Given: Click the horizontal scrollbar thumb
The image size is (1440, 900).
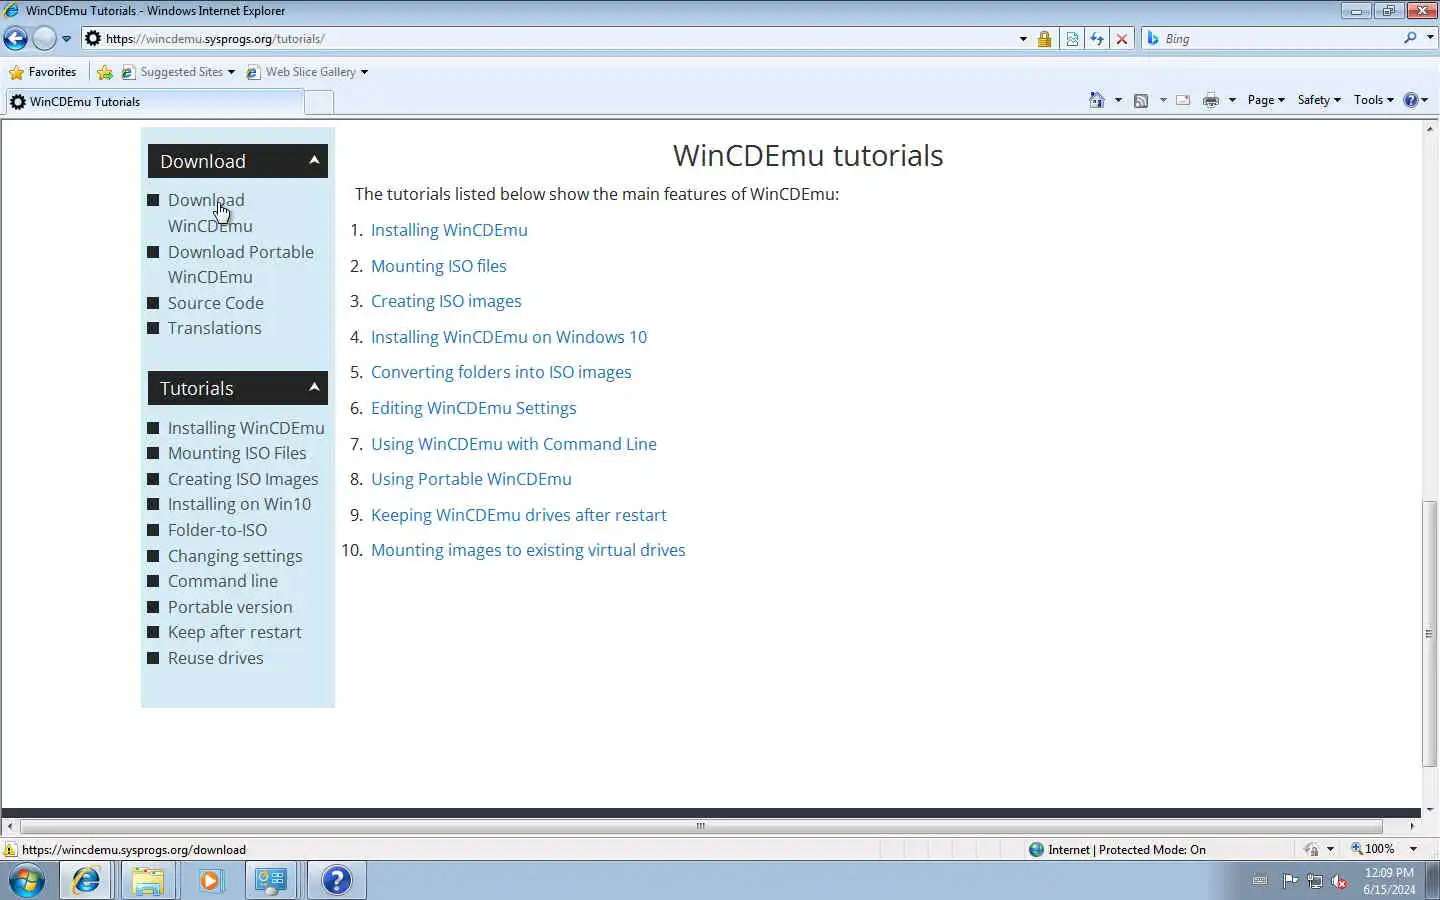Looking at the screenshot, I should [701, 826].
